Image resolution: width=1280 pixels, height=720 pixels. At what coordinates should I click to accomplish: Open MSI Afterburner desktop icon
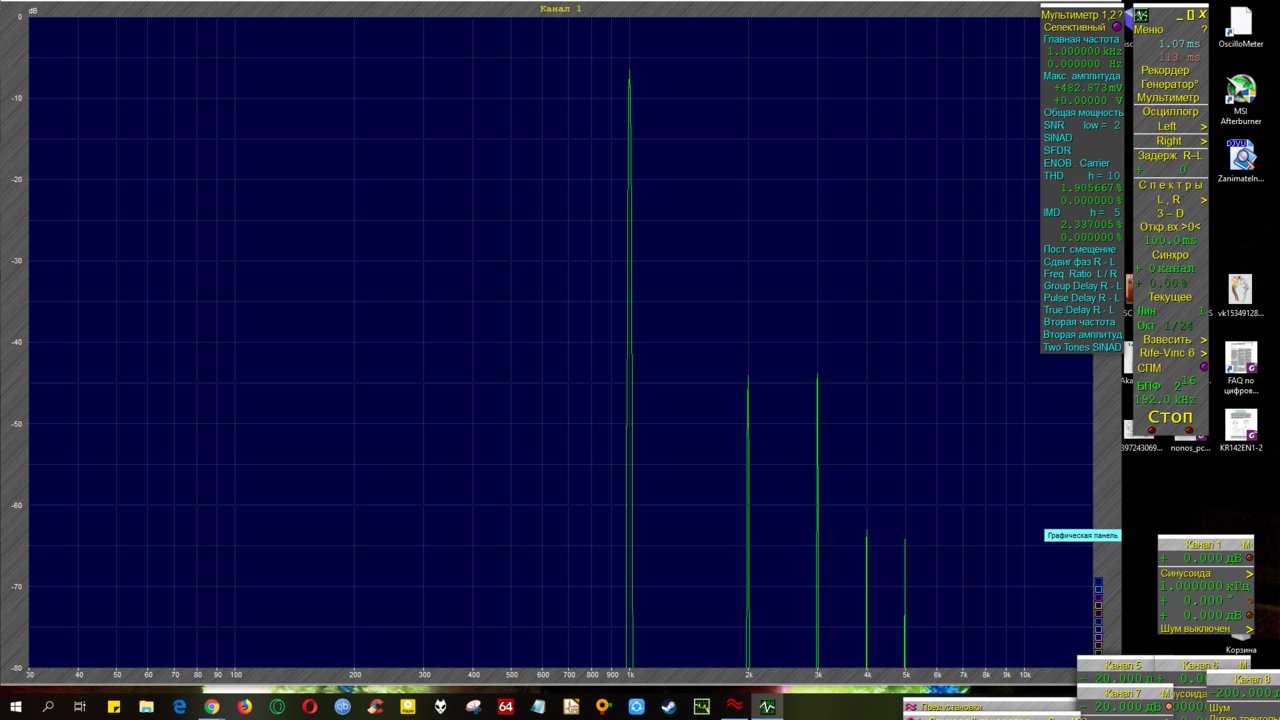[1241, 100]
